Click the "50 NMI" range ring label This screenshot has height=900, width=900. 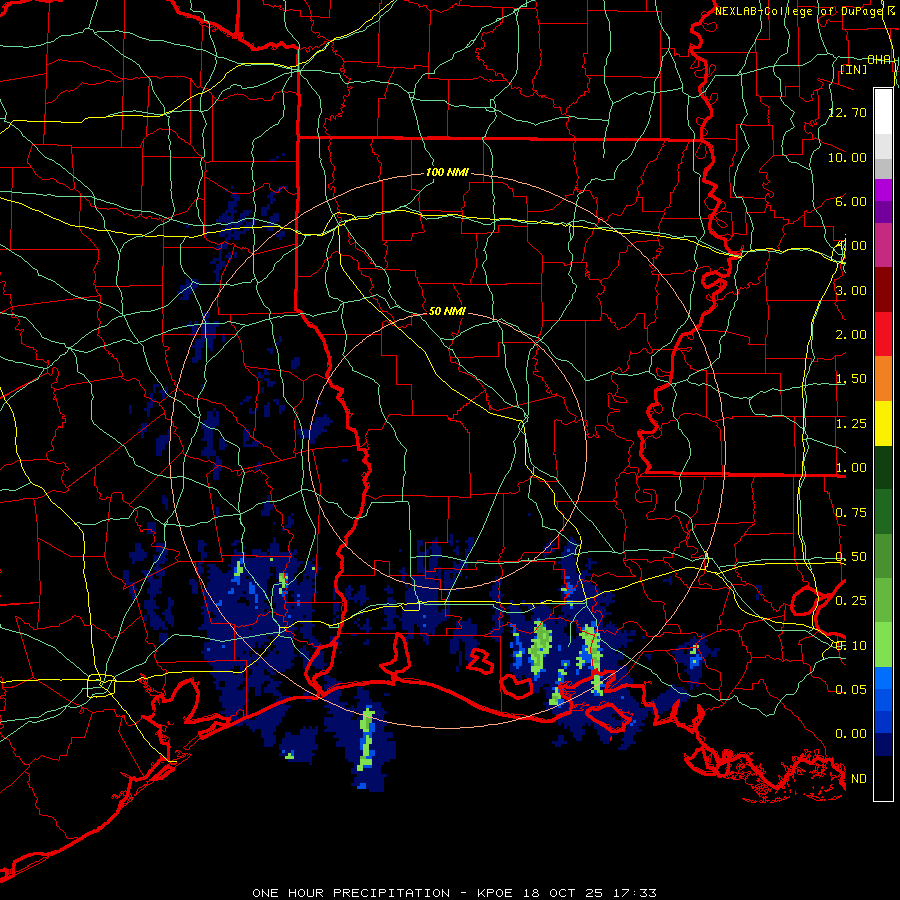pos(447,311)
